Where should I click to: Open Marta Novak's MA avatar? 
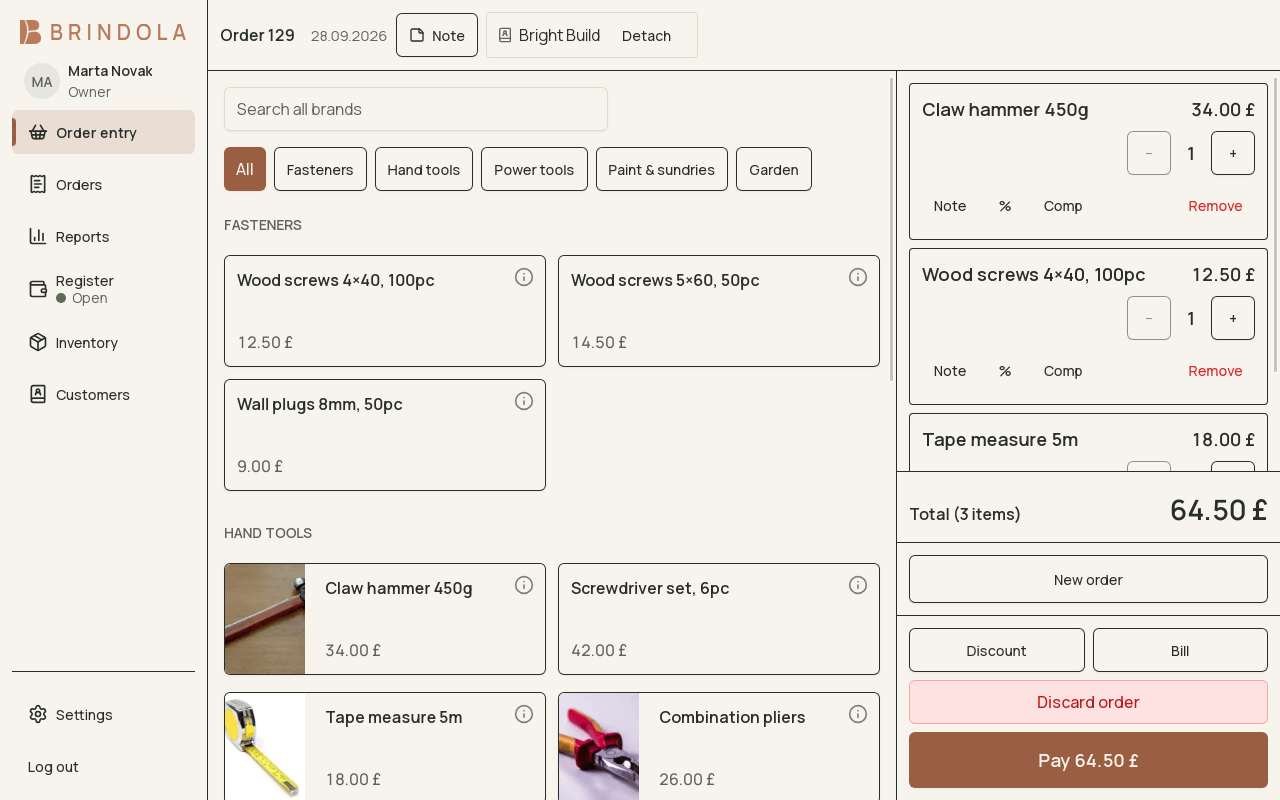click(x=42, y=81)
